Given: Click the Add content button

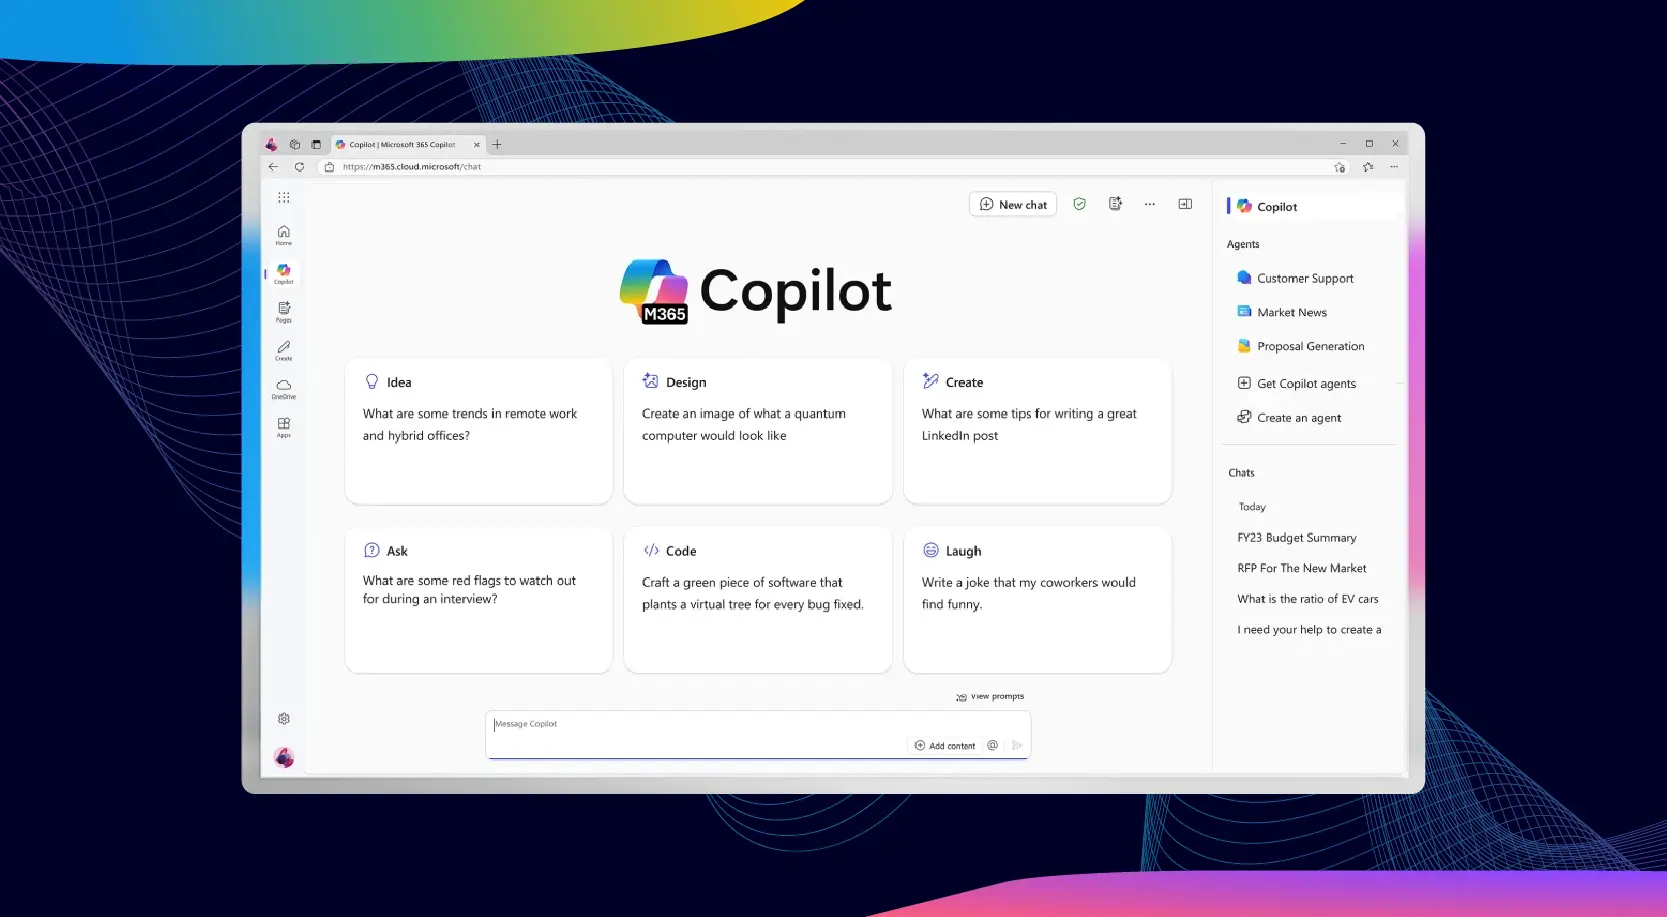Looking at the screenshot, I should point(945,746).
